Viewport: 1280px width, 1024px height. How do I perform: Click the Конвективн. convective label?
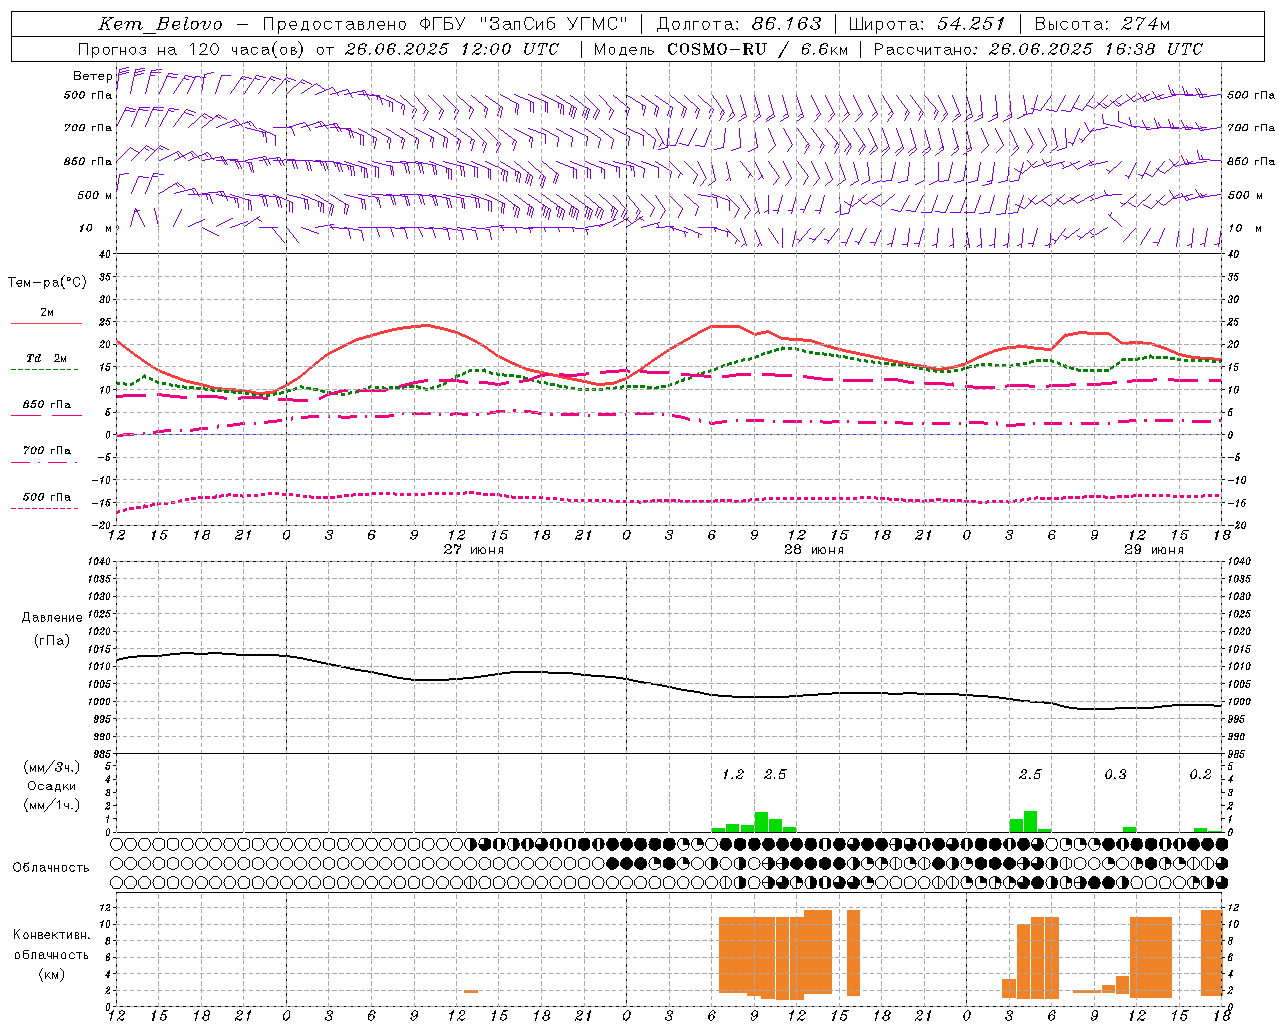[x=51, y=935]
